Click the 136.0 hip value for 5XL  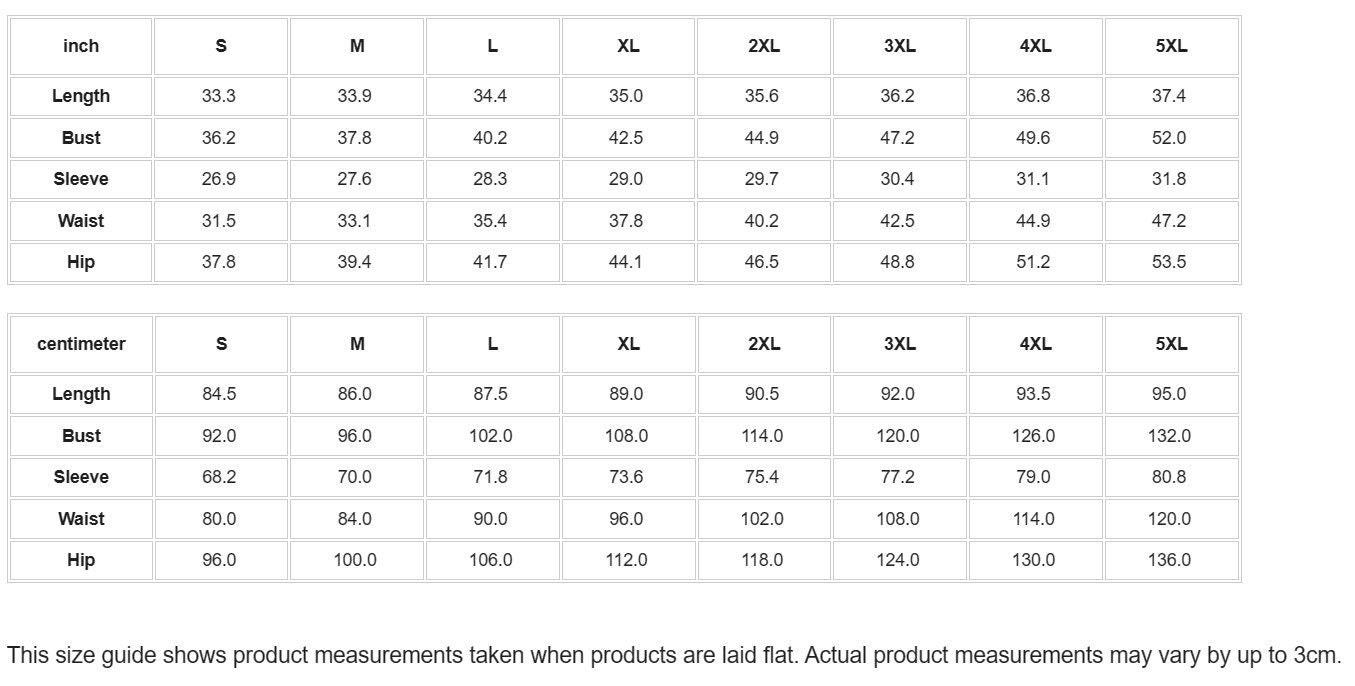tap(1169, 560)
